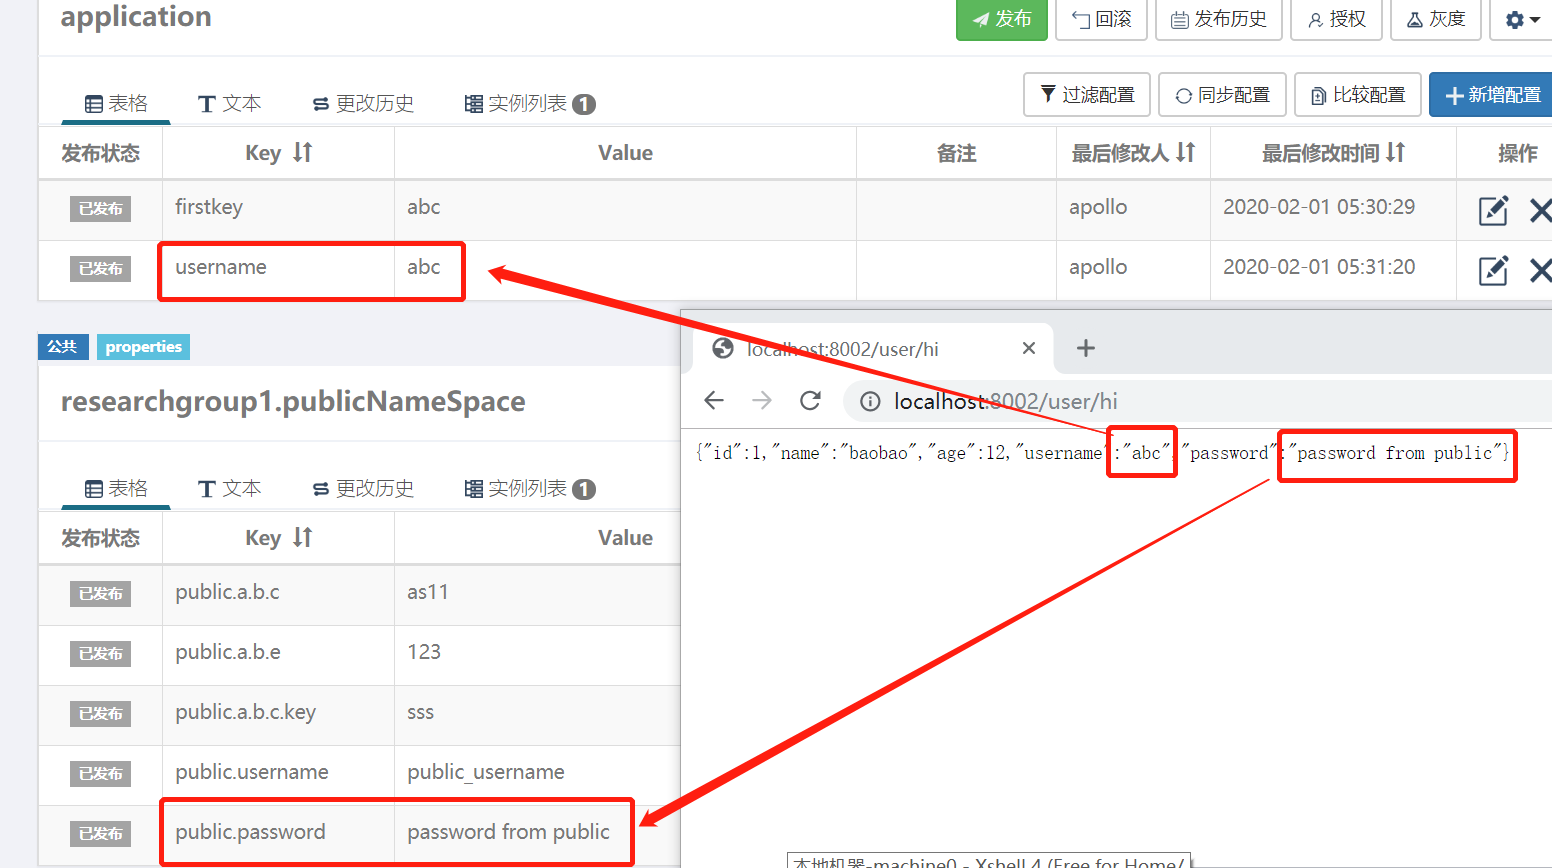Close the localhost:8002/user/hi tab
Viewport: 1552px width, 868px height.
point(1028,348)
